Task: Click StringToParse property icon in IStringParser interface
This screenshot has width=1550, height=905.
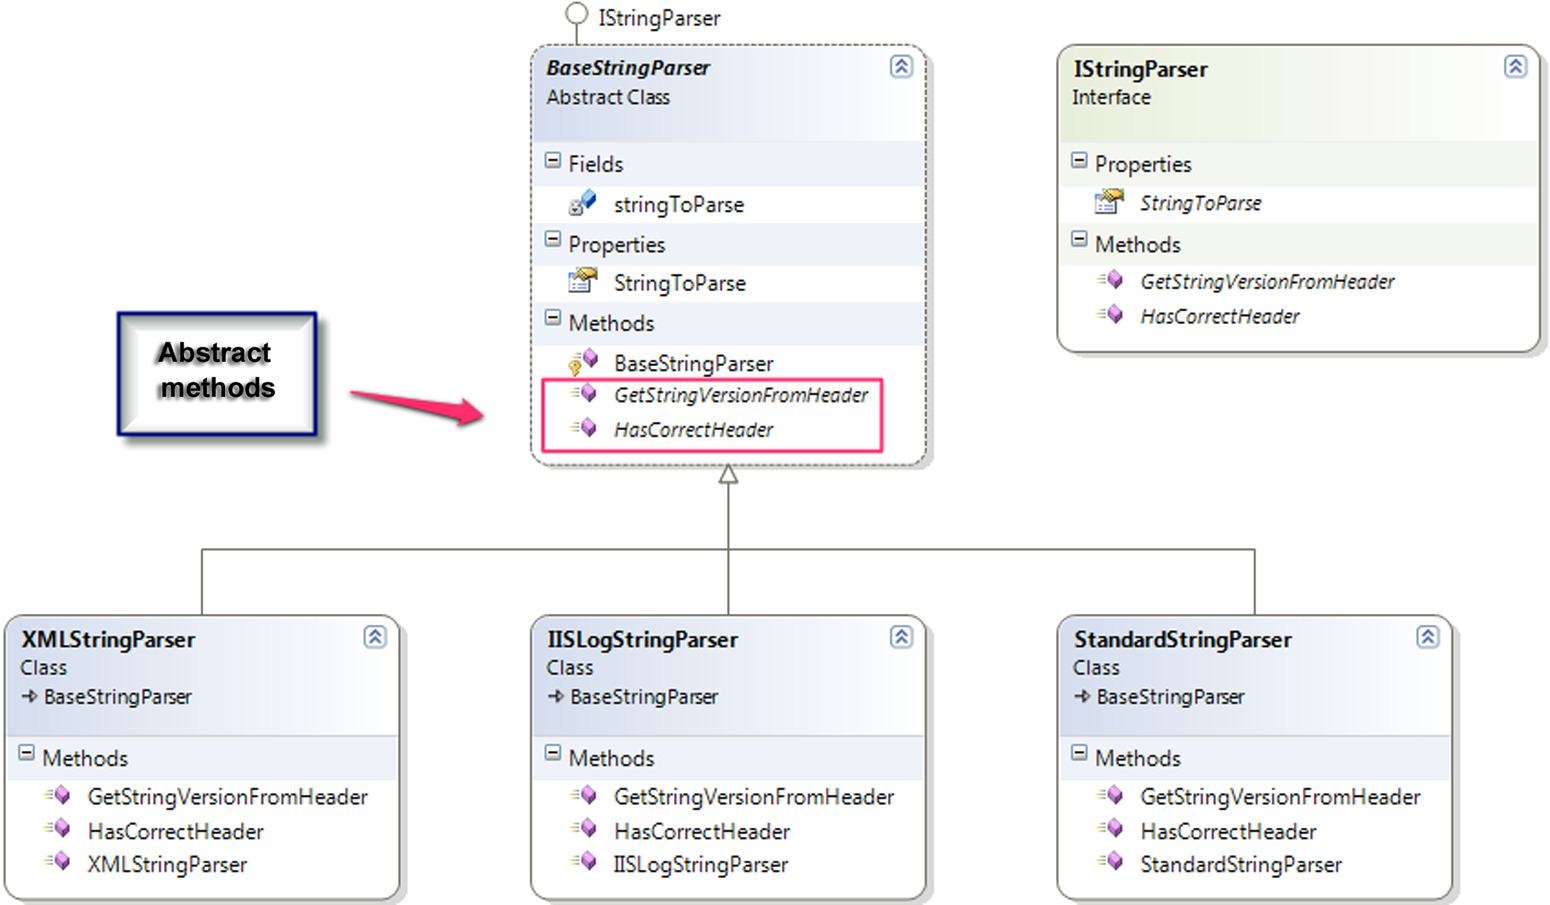Action: coord(1109,201)
